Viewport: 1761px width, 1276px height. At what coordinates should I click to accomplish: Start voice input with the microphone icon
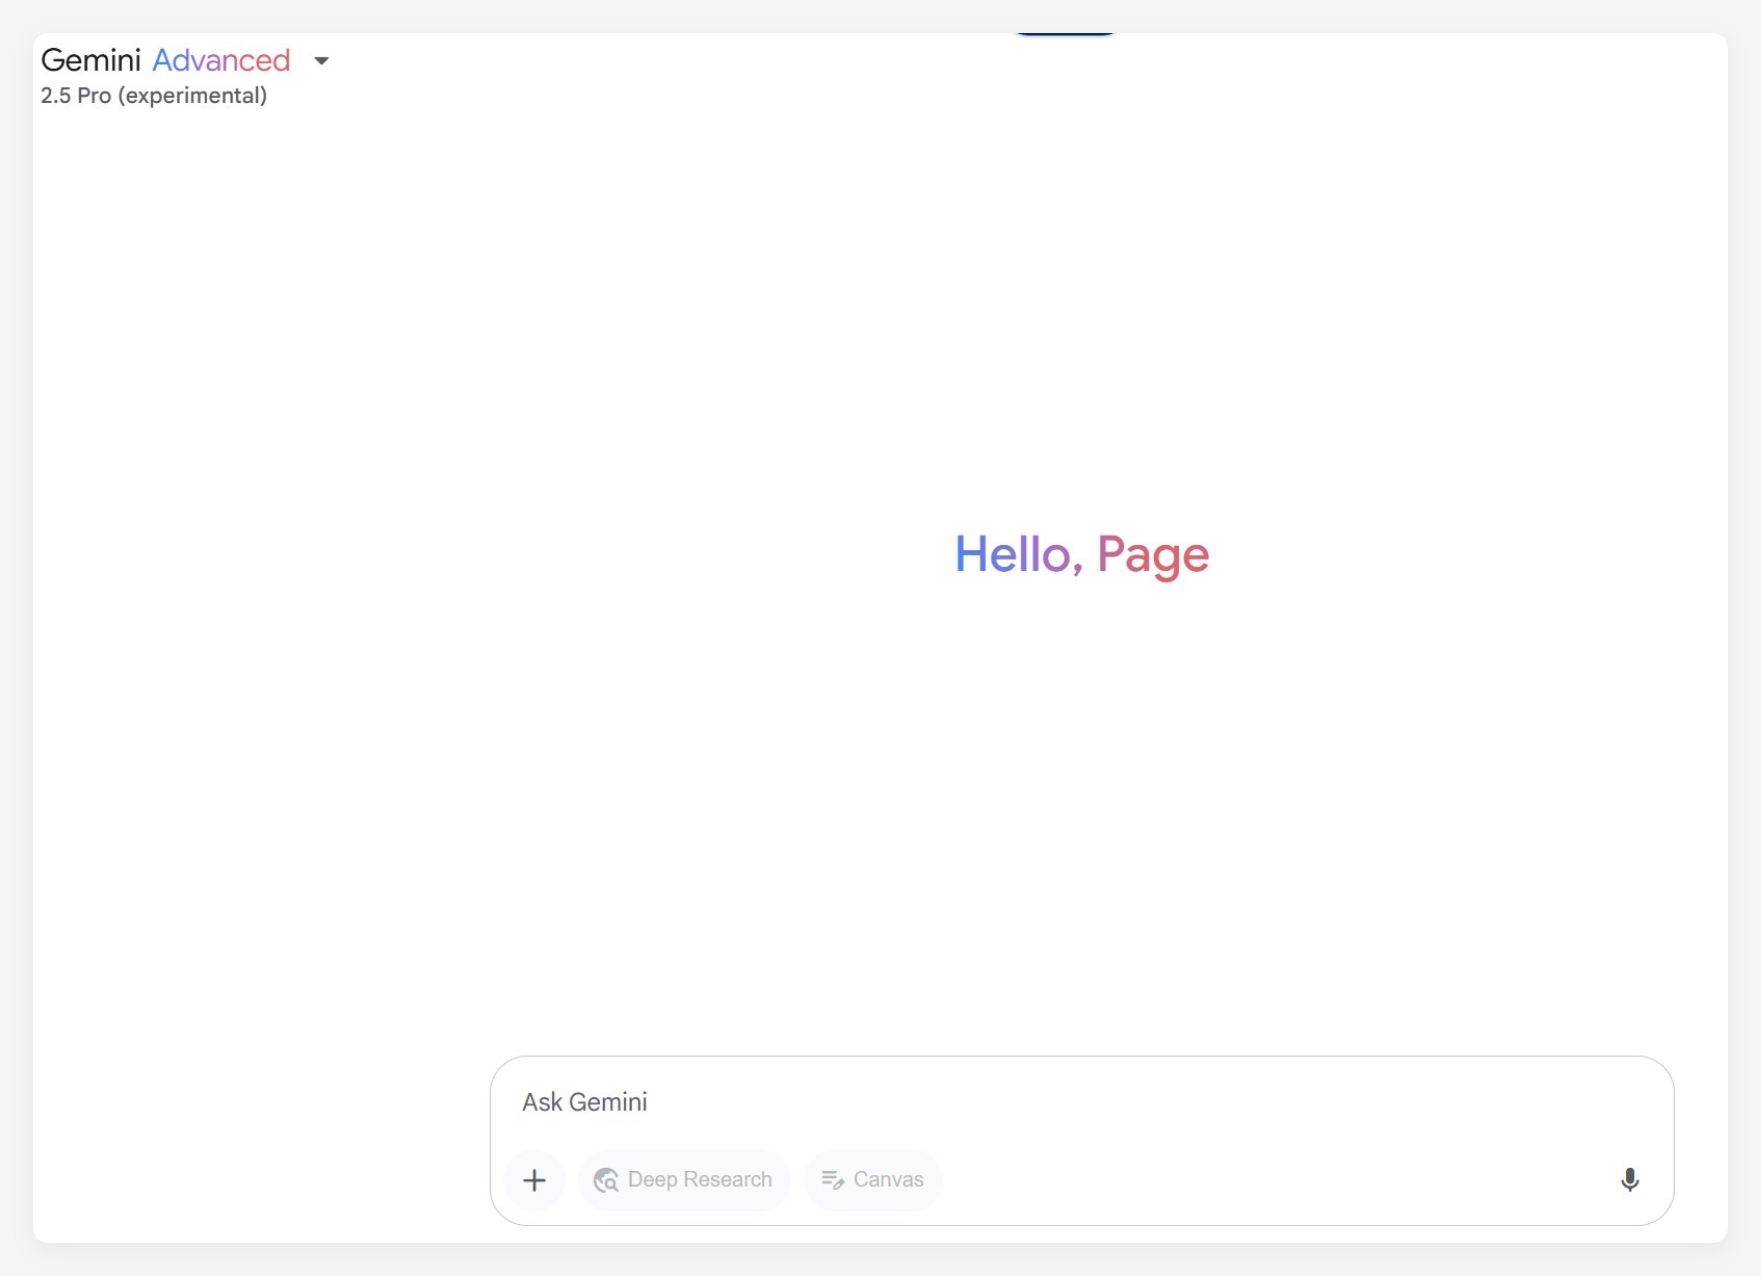coord(1629,1180)
